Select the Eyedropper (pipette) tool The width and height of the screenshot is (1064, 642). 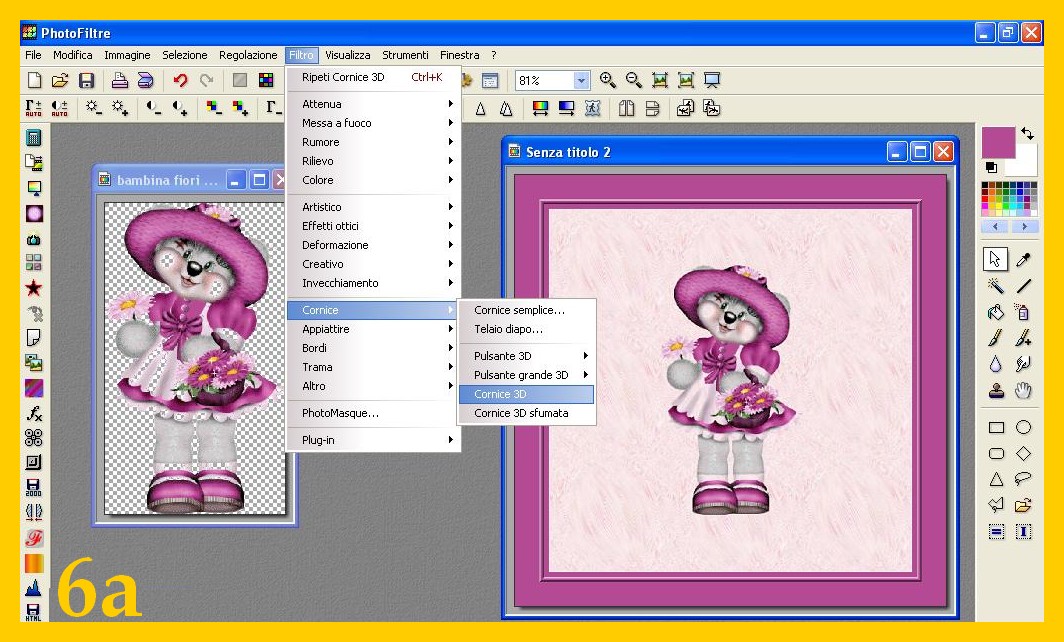coord(1023,260)
